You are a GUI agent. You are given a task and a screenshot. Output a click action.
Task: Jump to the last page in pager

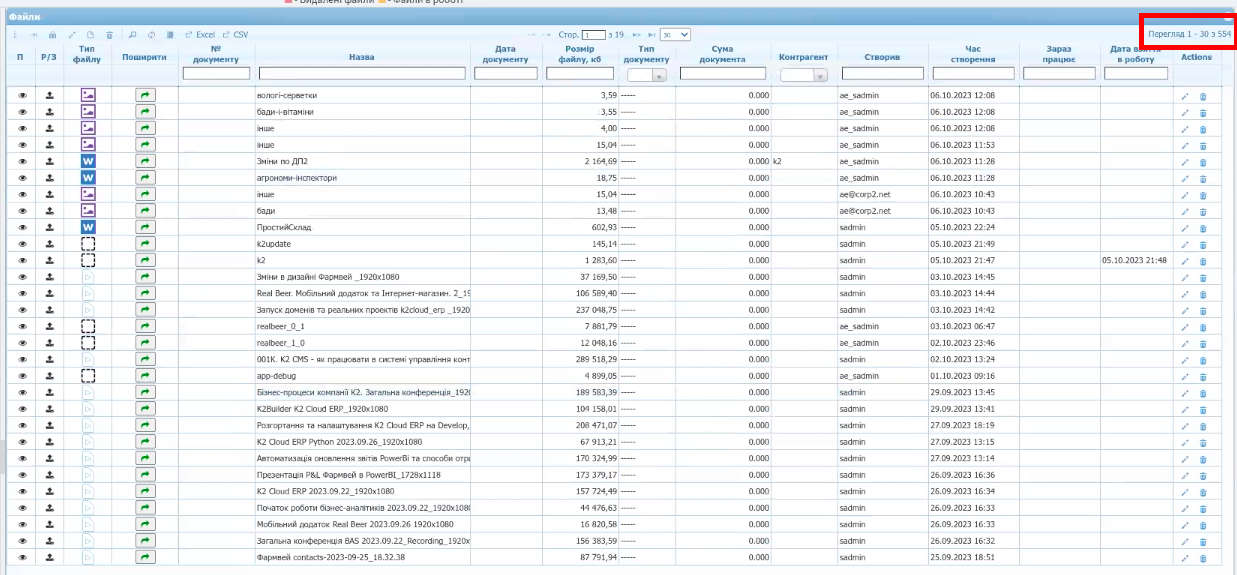(652, 35)
